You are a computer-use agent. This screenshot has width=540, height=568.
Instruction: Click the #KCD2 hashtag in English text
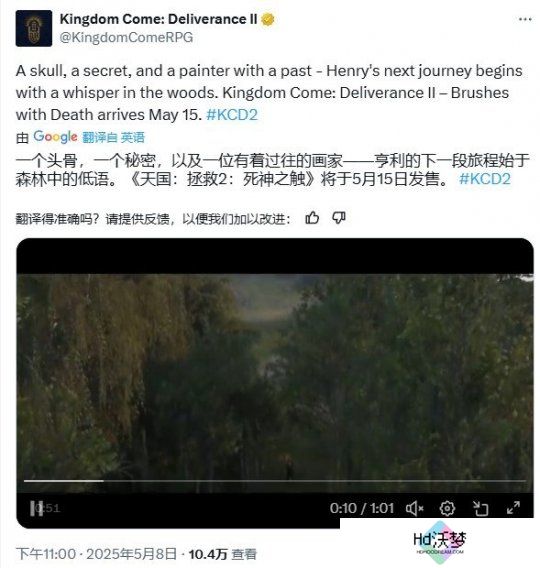pos(232,115)
